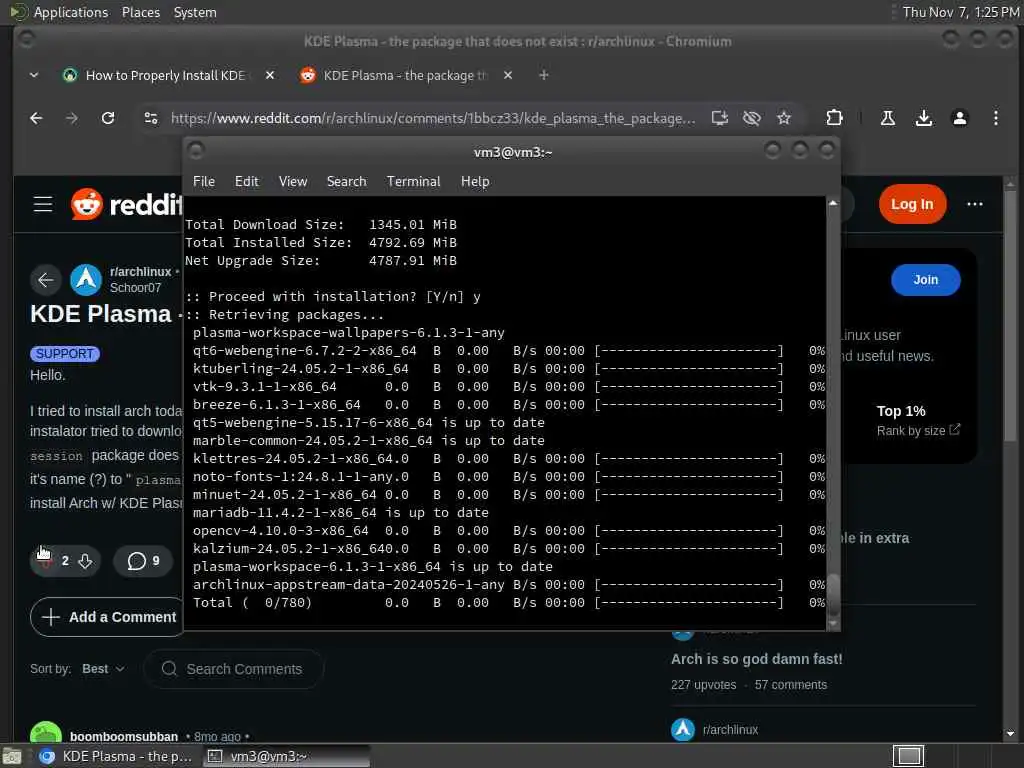The height and width of the screenshot is (768, 1024).
Task: Open Reddit hamburger navigation menu
Action: pos(43,204)
